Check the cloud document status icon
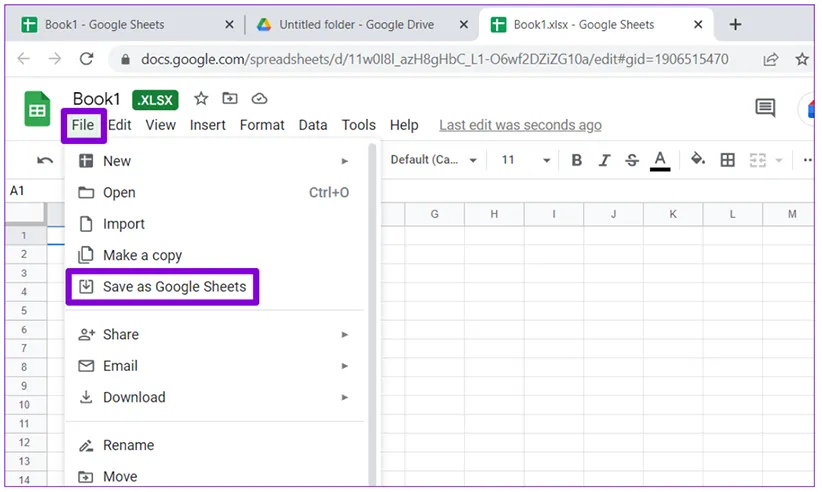This screenshot has width=822, height=492. point(259,98)
